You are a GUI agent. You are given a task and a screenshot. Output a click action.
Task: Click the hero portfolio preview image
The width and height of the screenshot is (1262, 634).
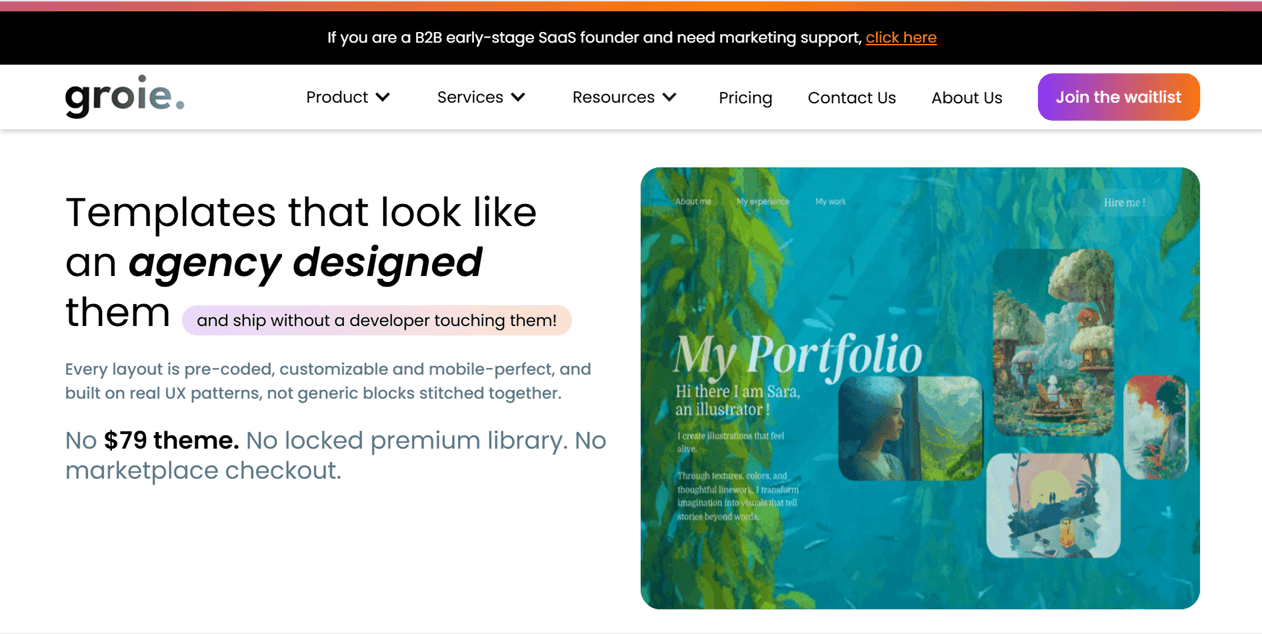point(920,387)
